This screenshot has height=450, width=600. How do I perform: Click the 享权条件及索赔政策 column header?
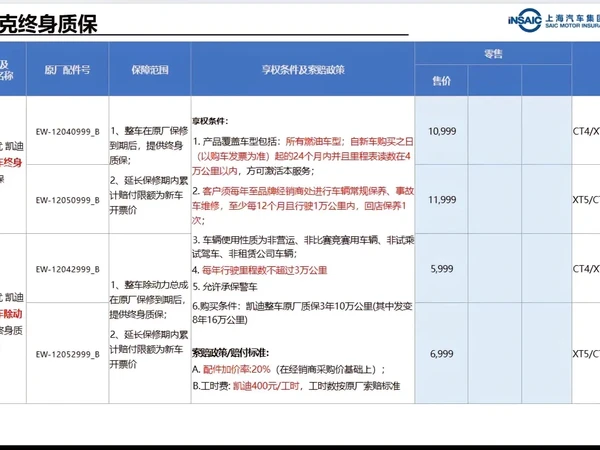303,70
